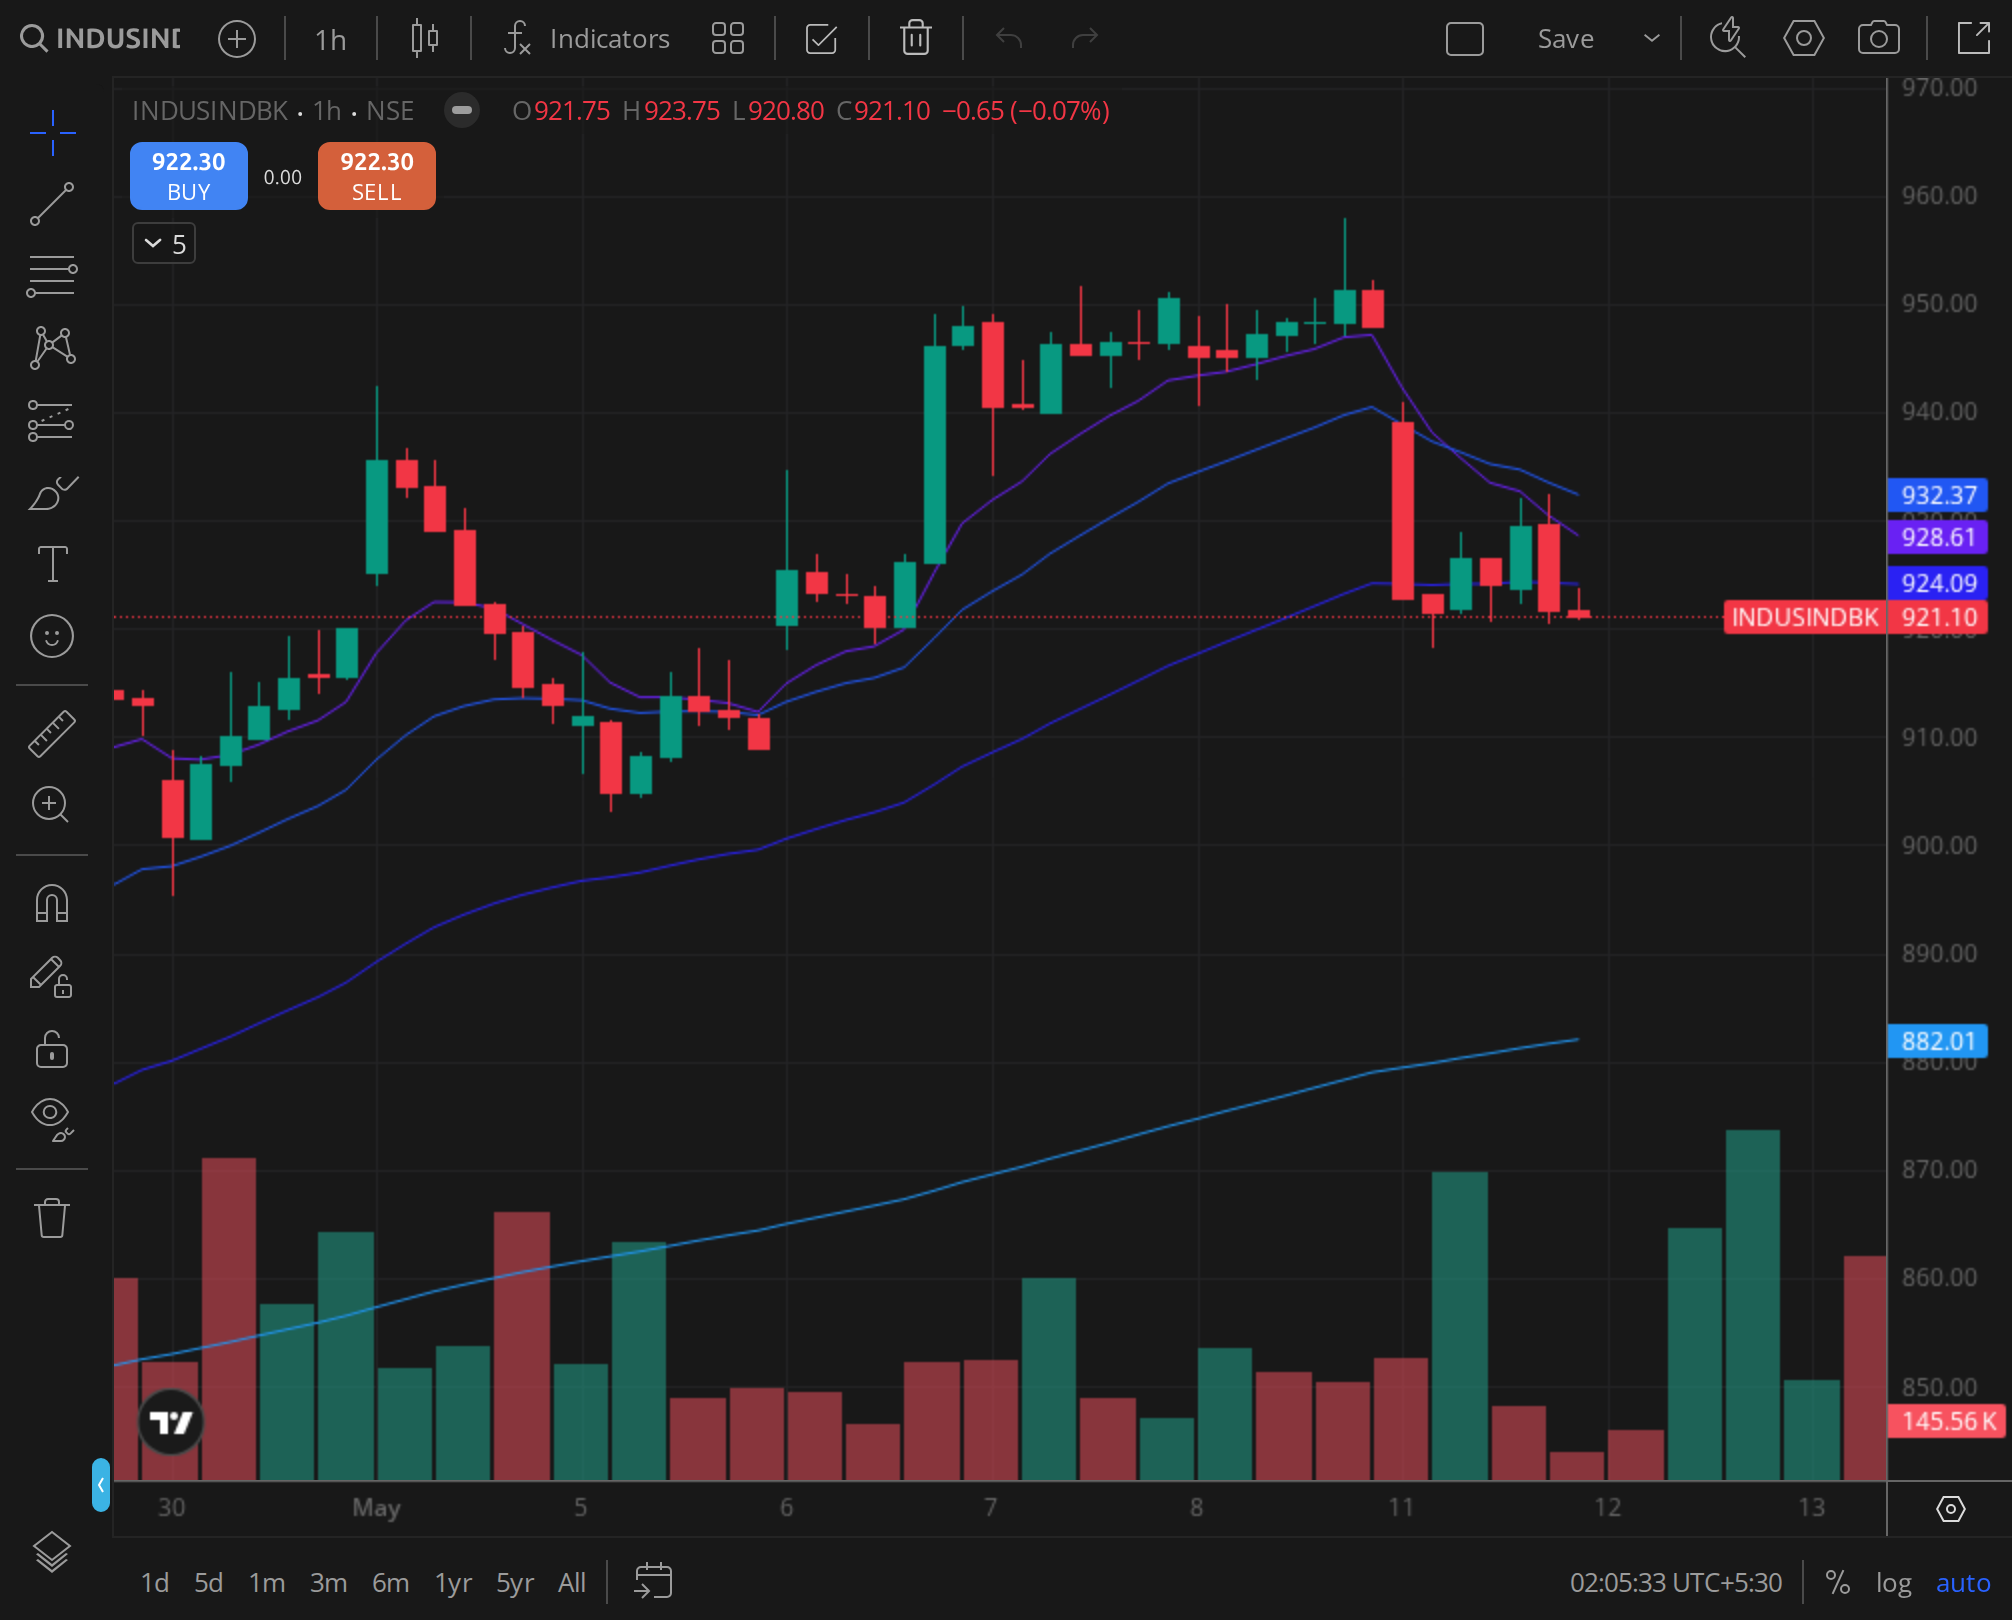
Task: Add symbol to compare with plus icon
Action: coord(237,39)
